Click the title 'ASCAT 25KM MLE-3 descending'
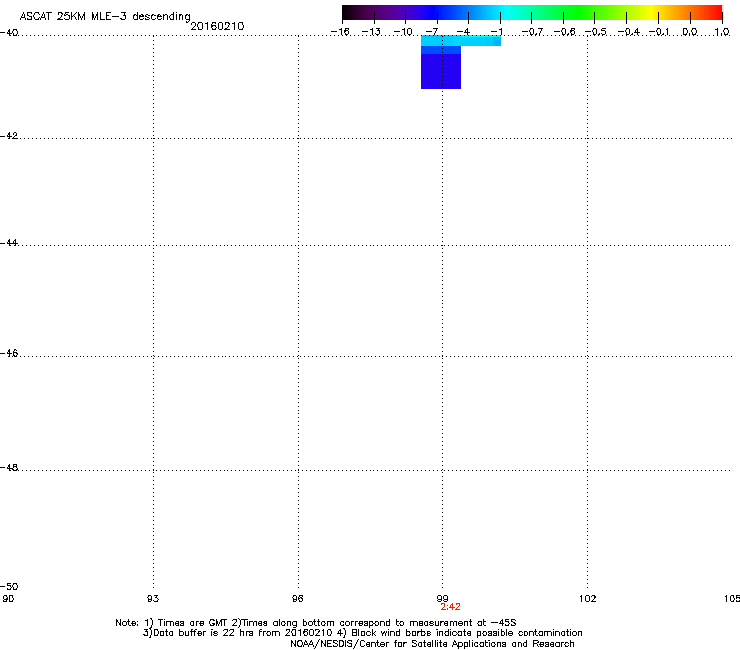 [105, 17]
